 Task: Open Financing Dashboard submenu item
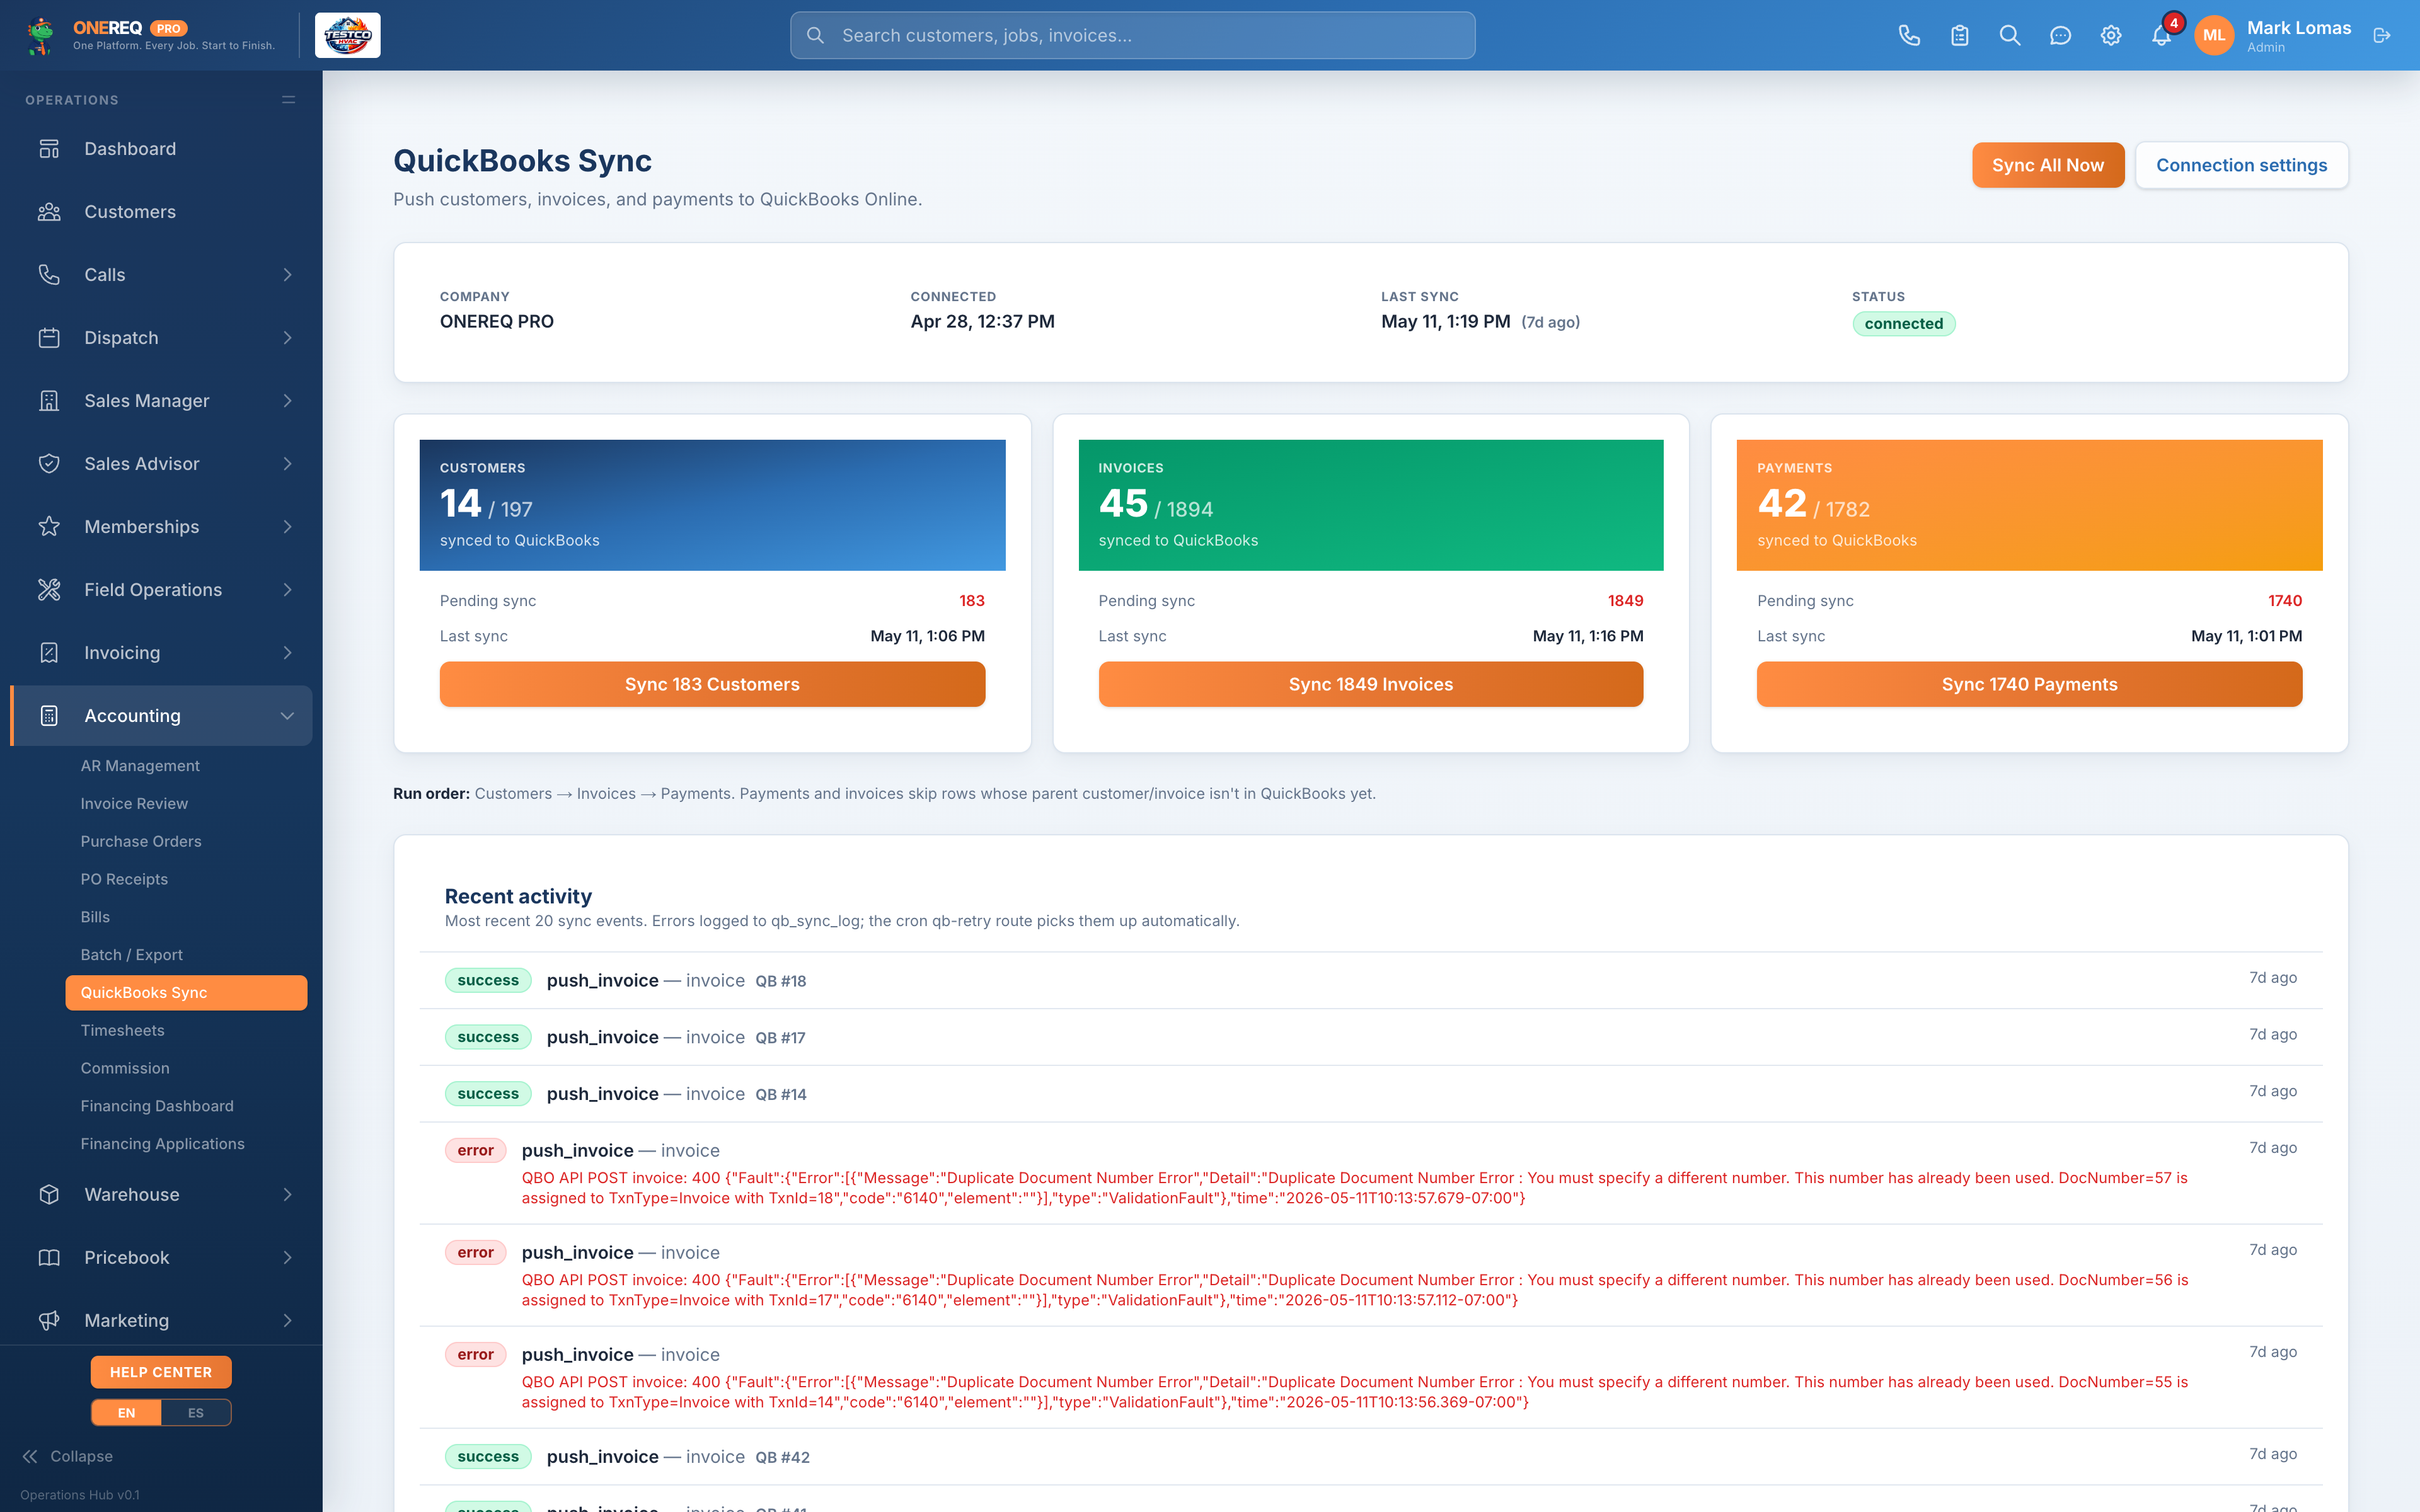pos(186,1107)
